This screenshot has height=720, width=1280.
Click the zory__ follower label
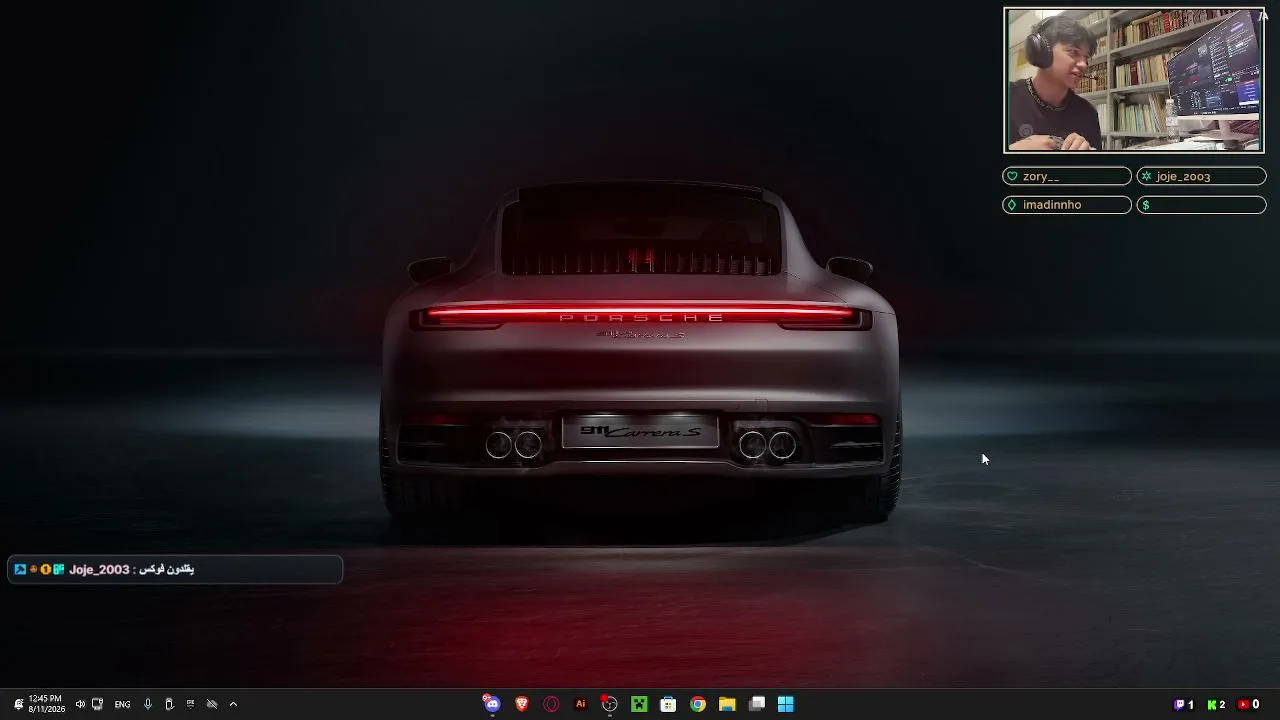1067,176
